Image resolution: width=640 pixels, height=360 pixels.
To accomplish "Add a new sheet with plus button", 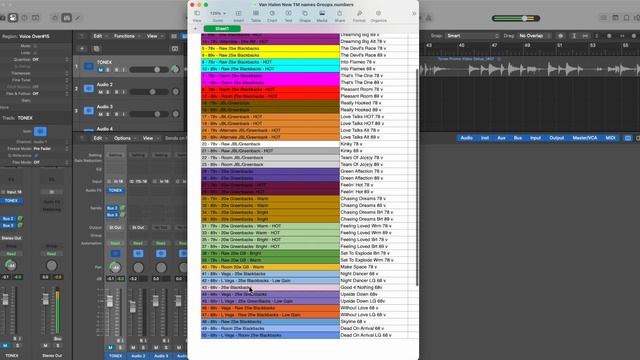I will click(196, 29).
